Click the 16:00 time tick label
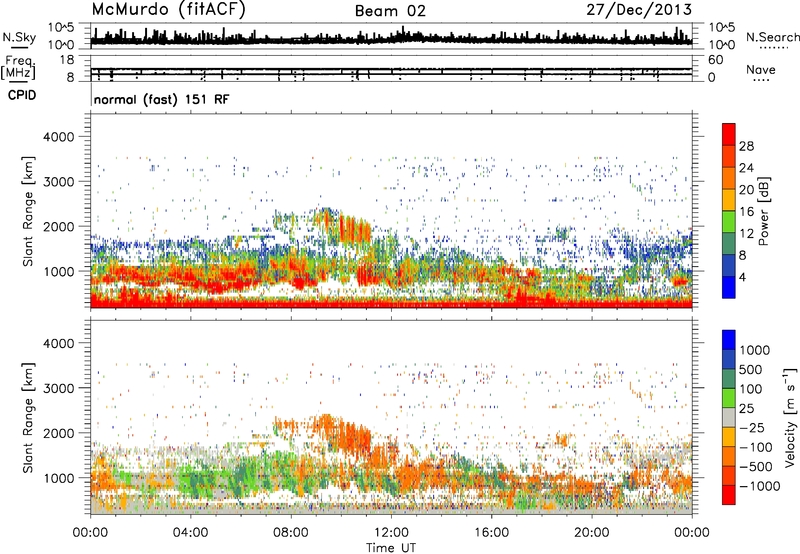This screenshot has height=554, width=800. [491, 533]
